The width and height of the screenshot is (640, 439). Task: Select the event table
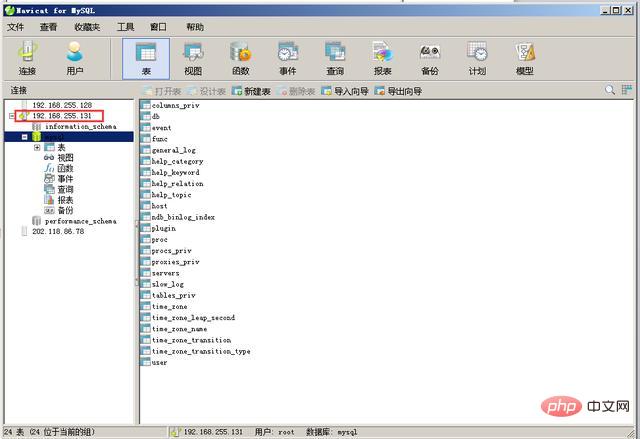click(x=162, y=128)
